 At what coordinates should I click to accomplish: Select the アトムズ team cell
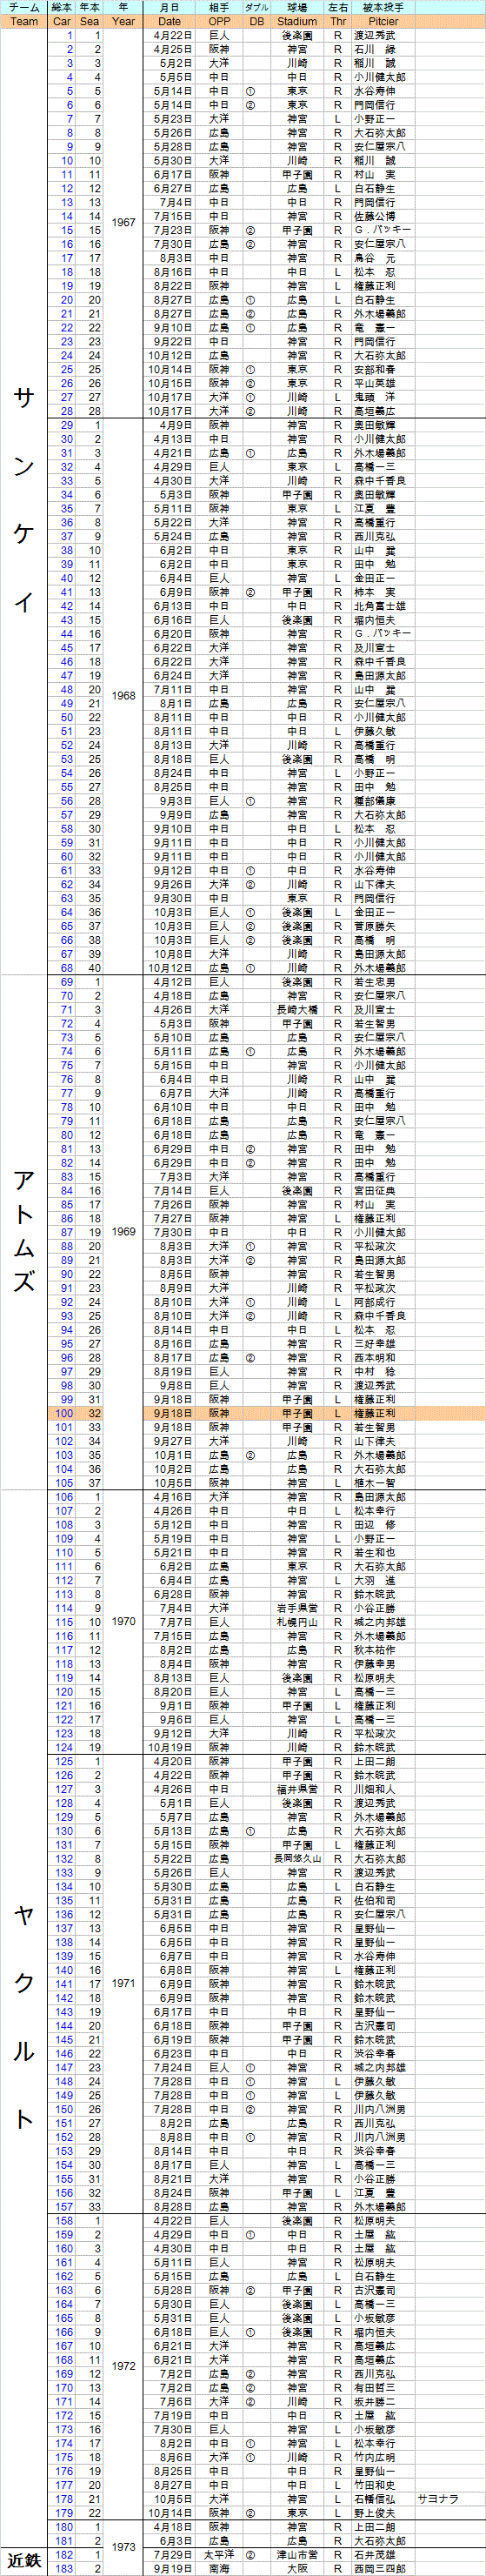pyautogui.click(x=24, y=1231)
